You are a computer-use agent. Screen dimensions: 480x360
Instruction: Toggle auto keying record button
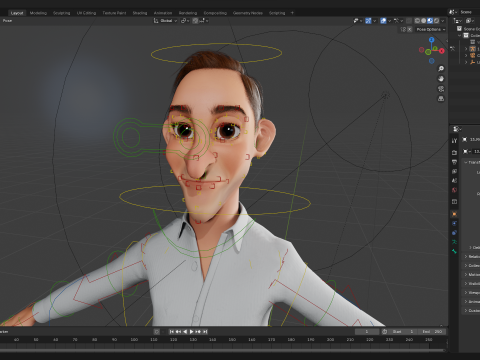point(157,332)
